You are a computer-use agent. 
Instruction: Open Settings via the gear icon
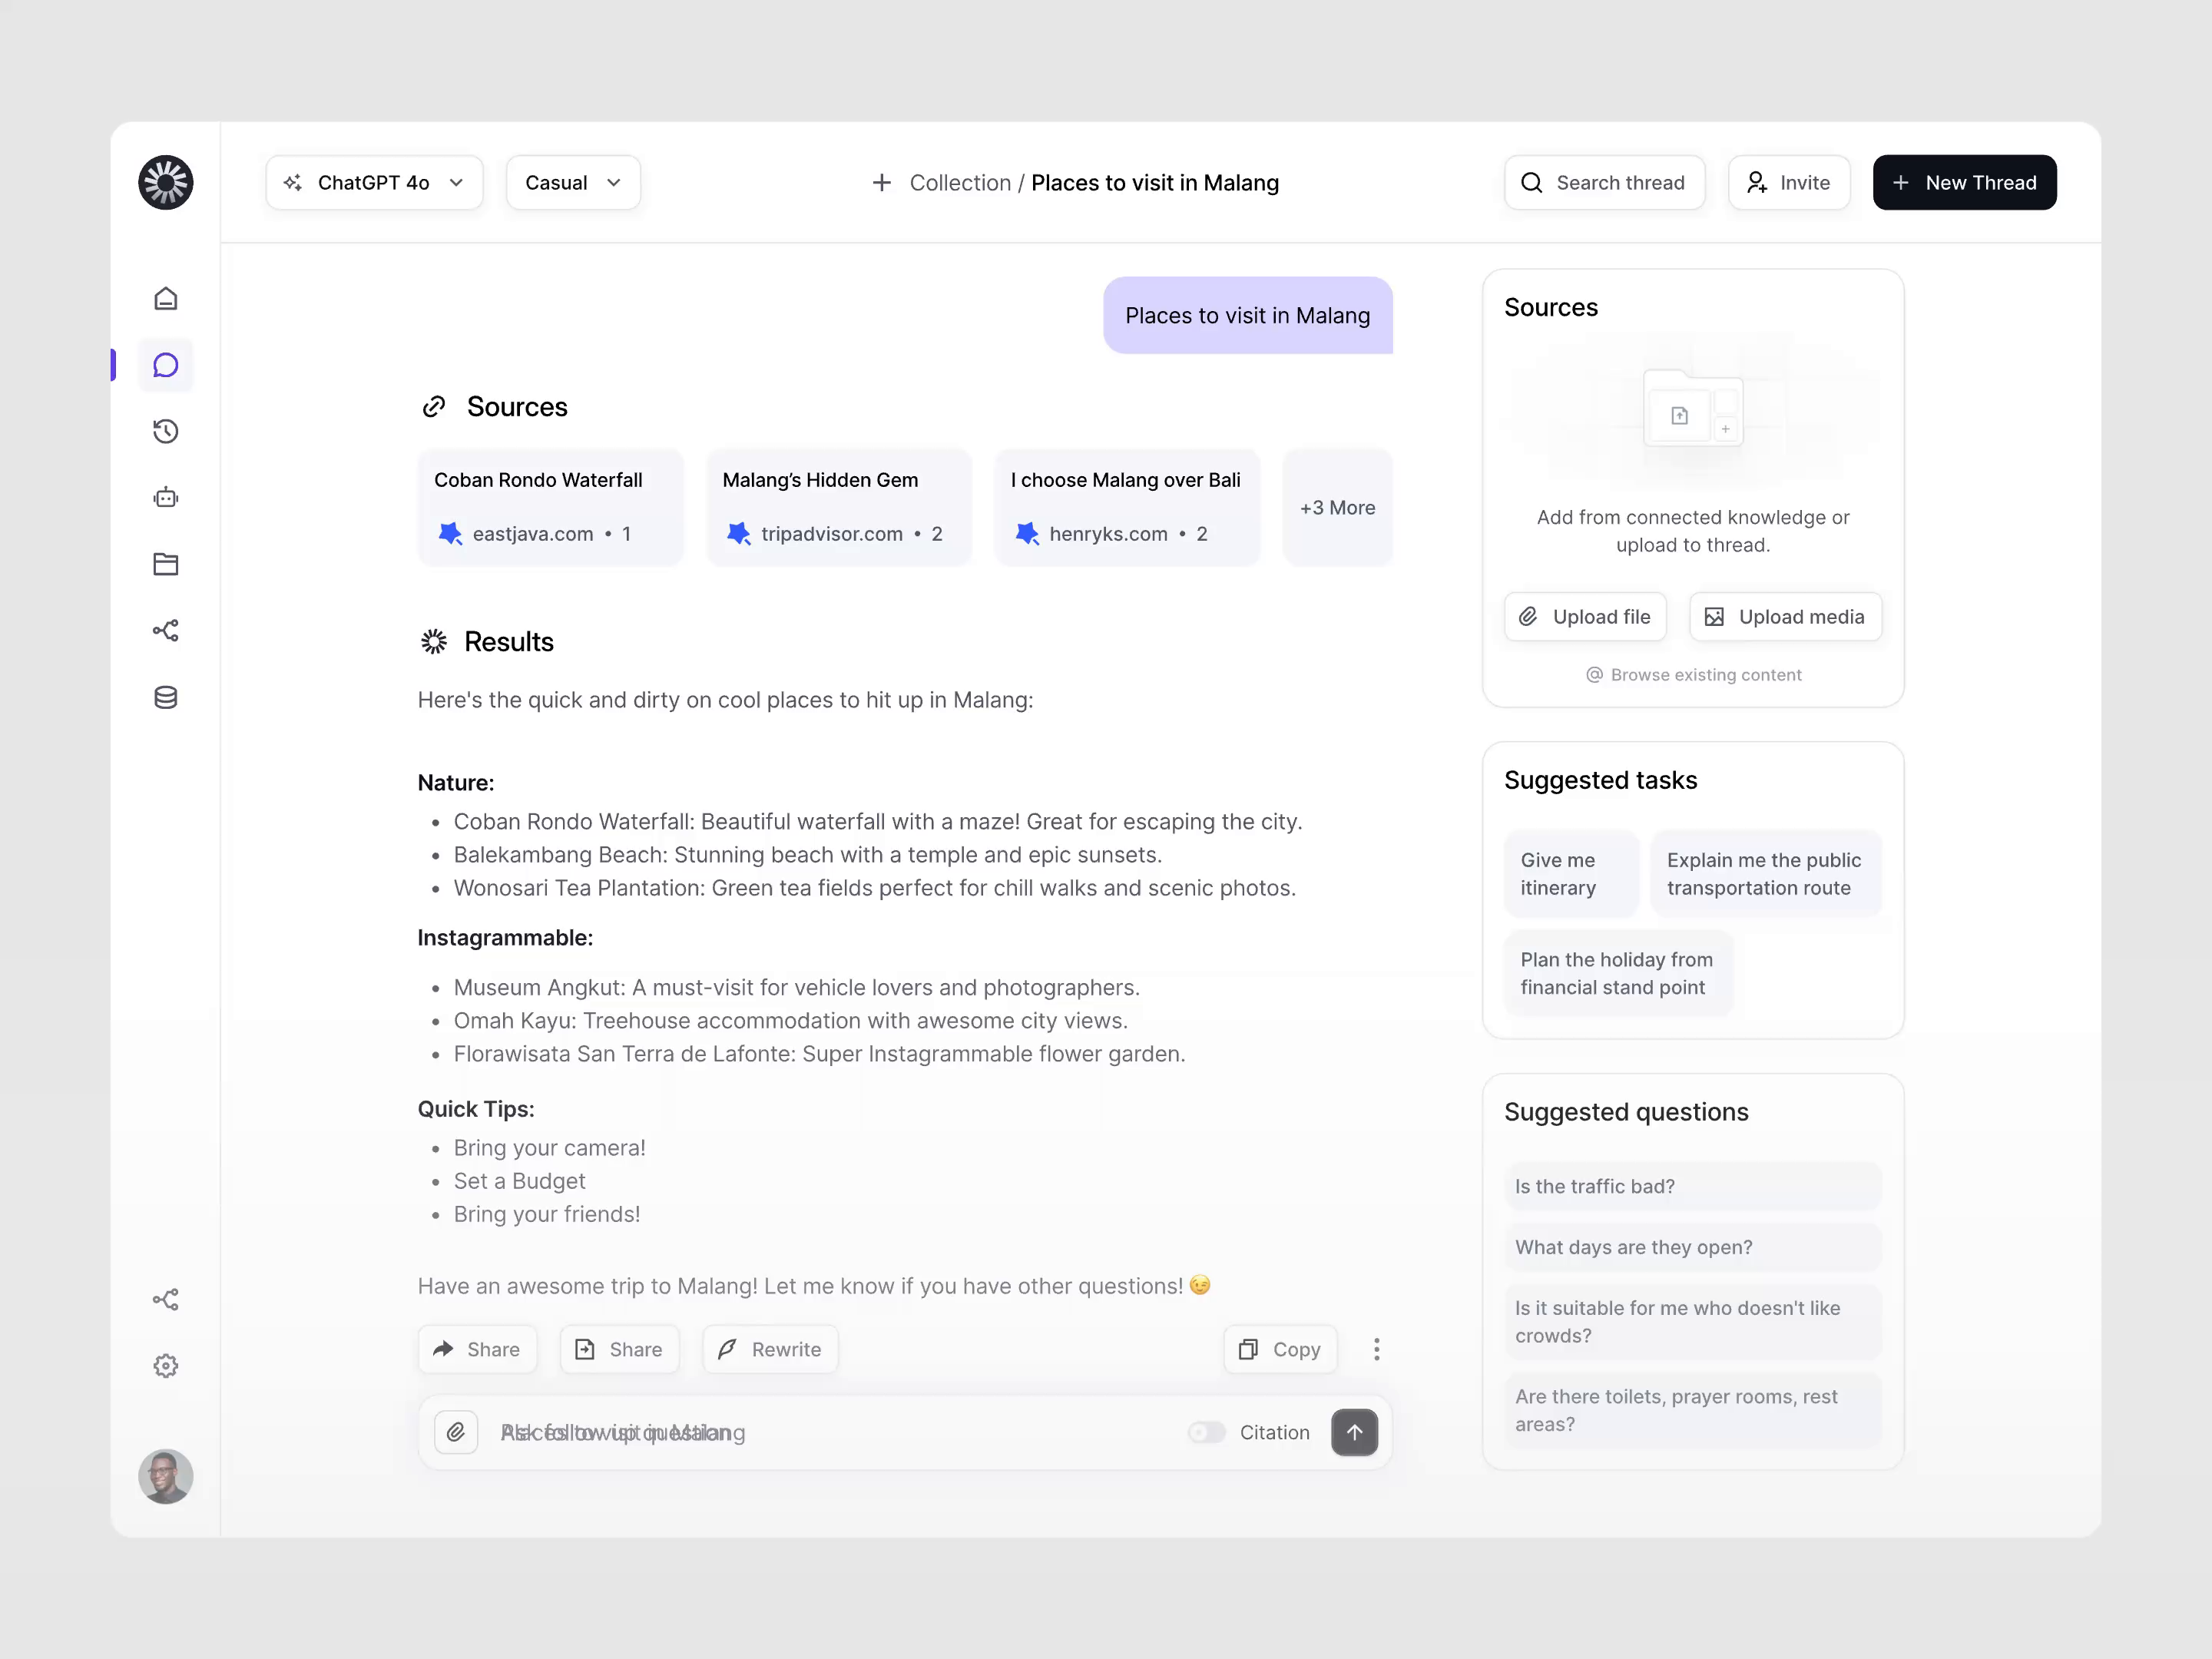point(166,1366)
